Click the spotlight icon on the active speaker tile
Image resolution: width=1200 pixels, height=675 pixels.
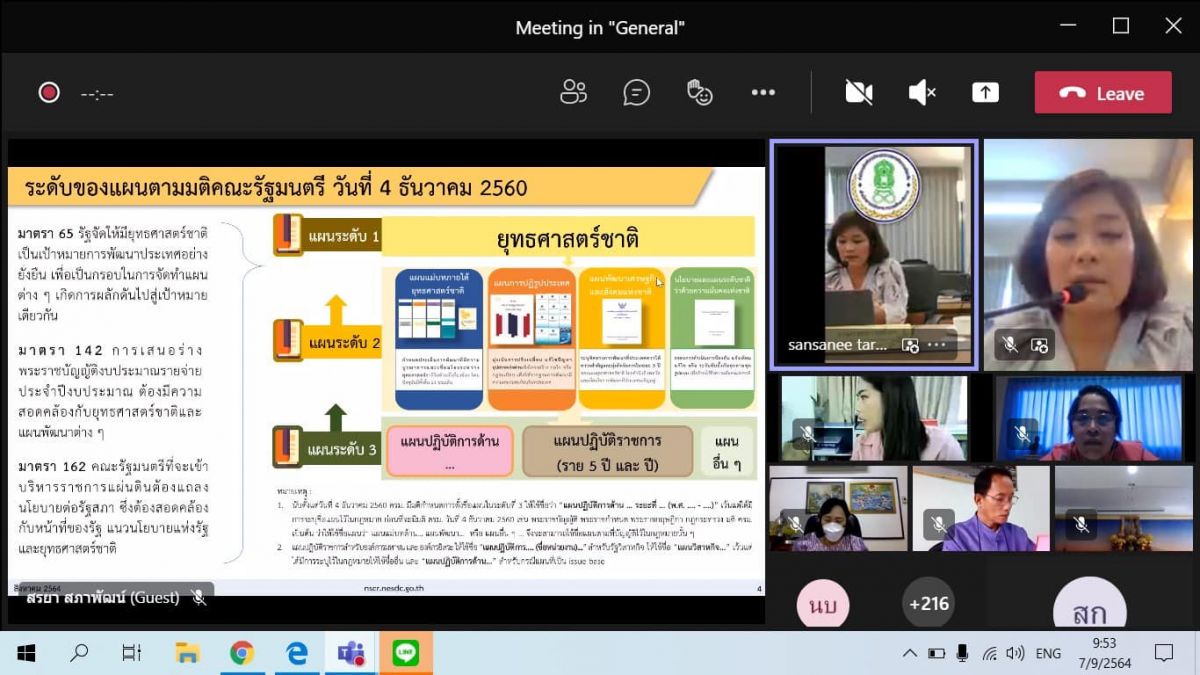click(x=1040, y=345)
